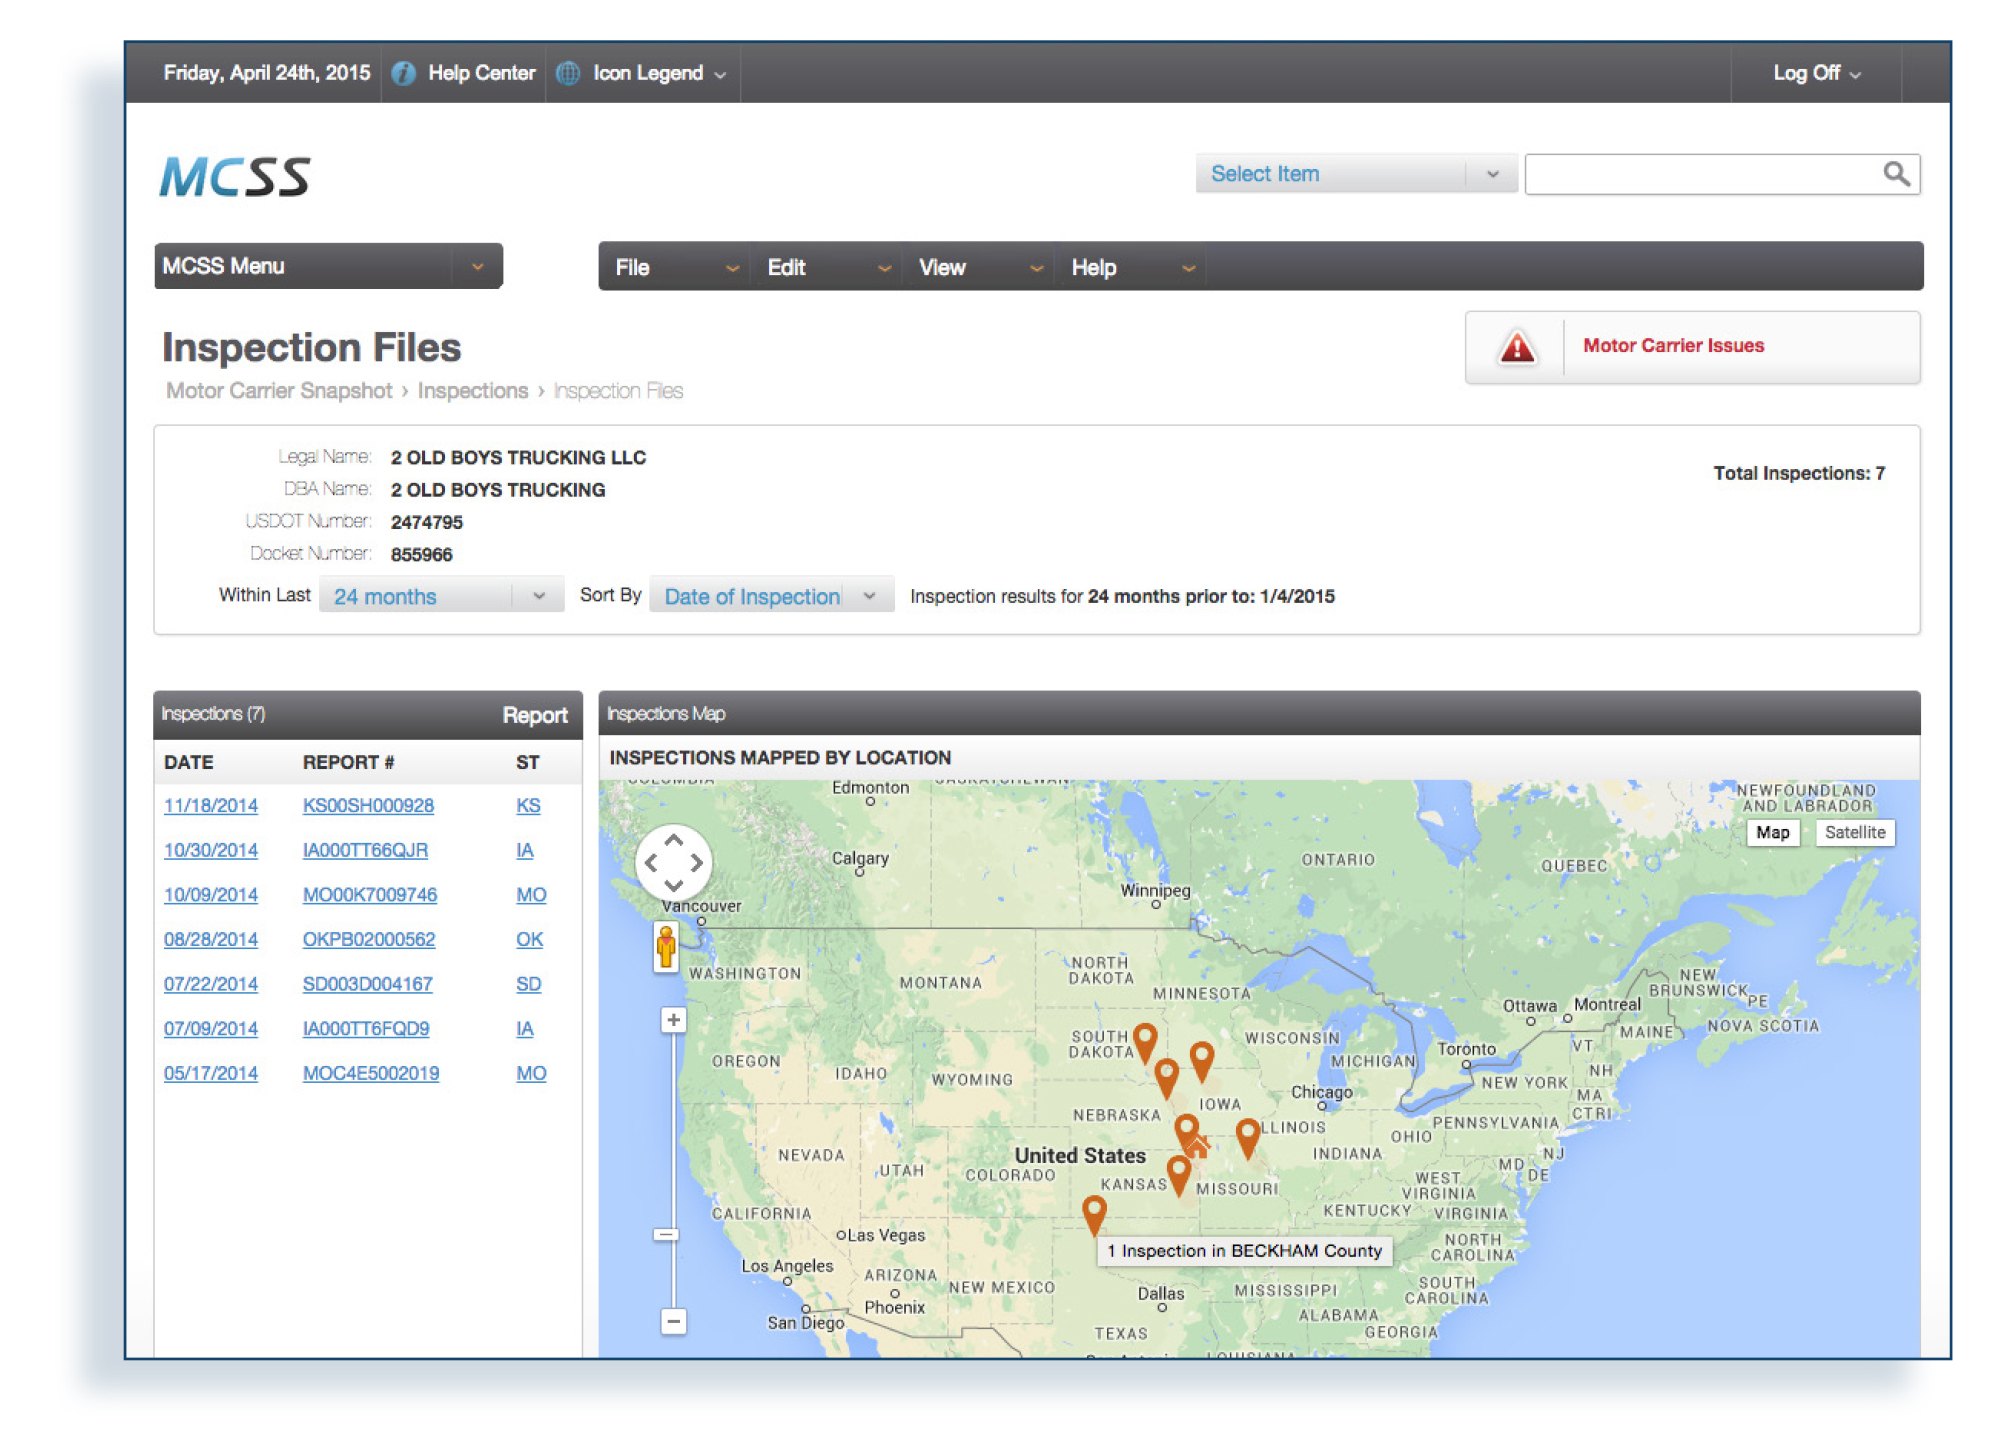
Task: Click the Total Inspections: 7 text
Action: pos(1798,473)
